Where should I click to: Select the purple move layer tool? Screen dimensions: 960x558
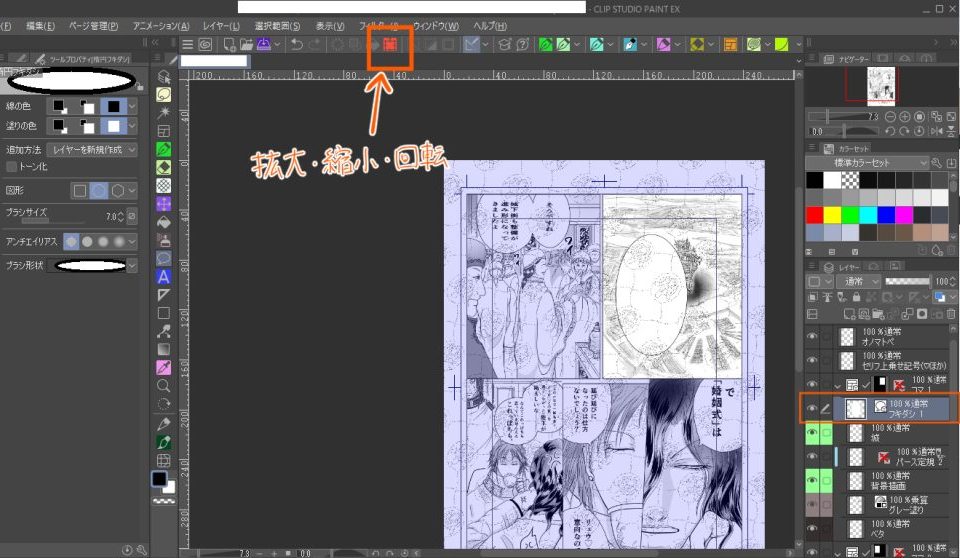(x=163, y=204)
